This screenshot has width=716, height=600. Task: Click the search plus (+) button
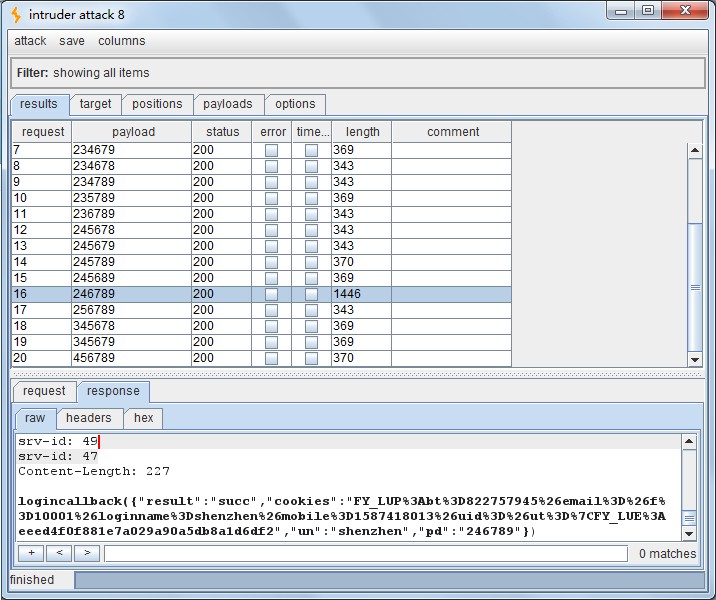pos(31,553)
